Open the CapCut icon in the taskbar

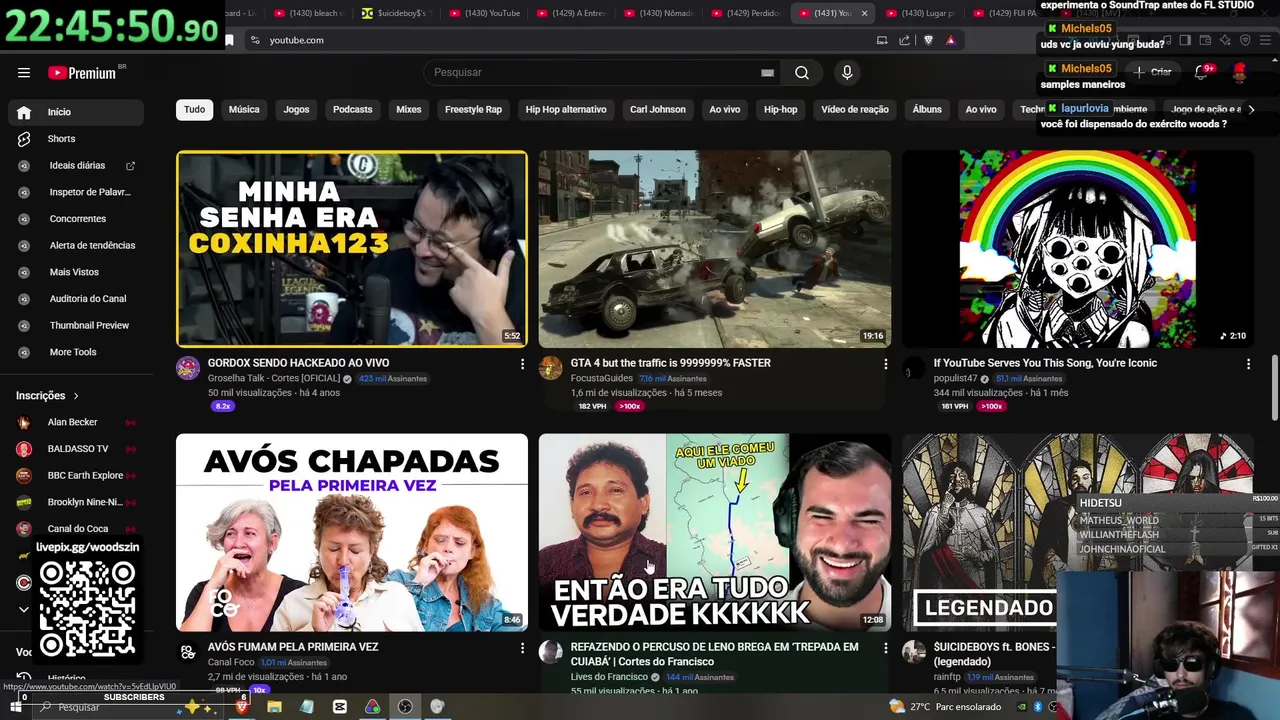pos(340,707)
